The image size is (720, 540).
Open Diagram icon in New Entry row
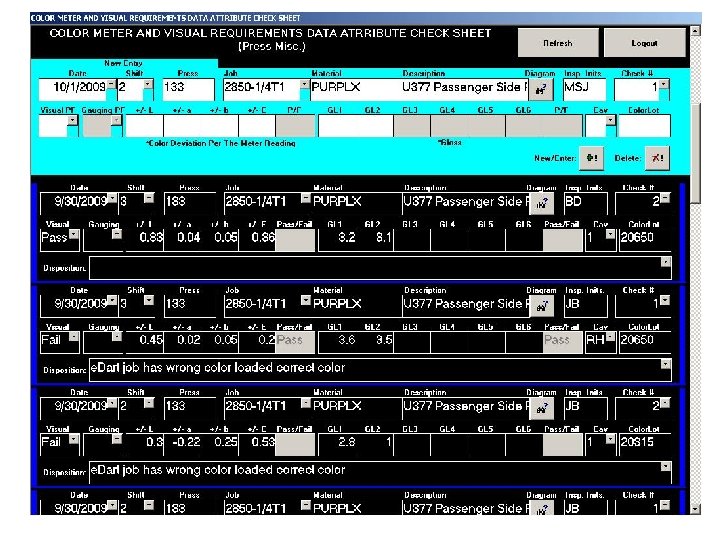[540, 89]
